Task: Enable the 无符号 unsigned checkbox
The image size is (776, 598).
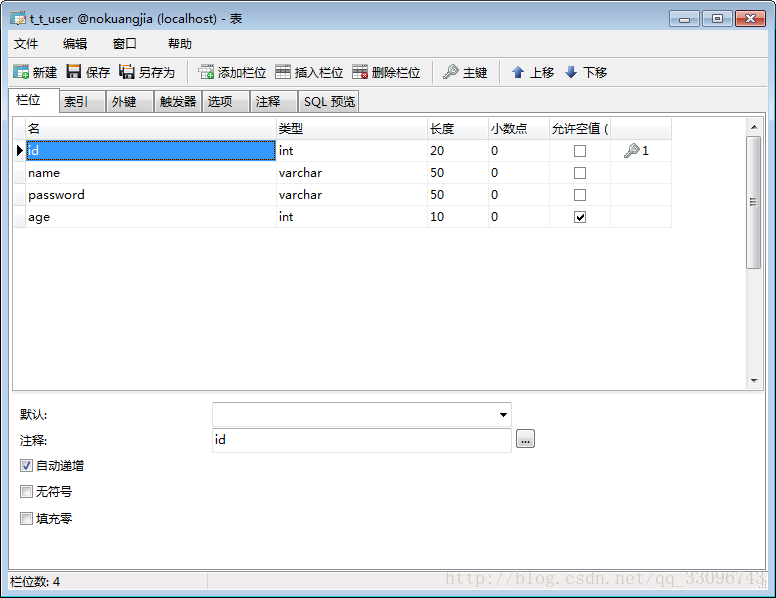Action: 26,492
